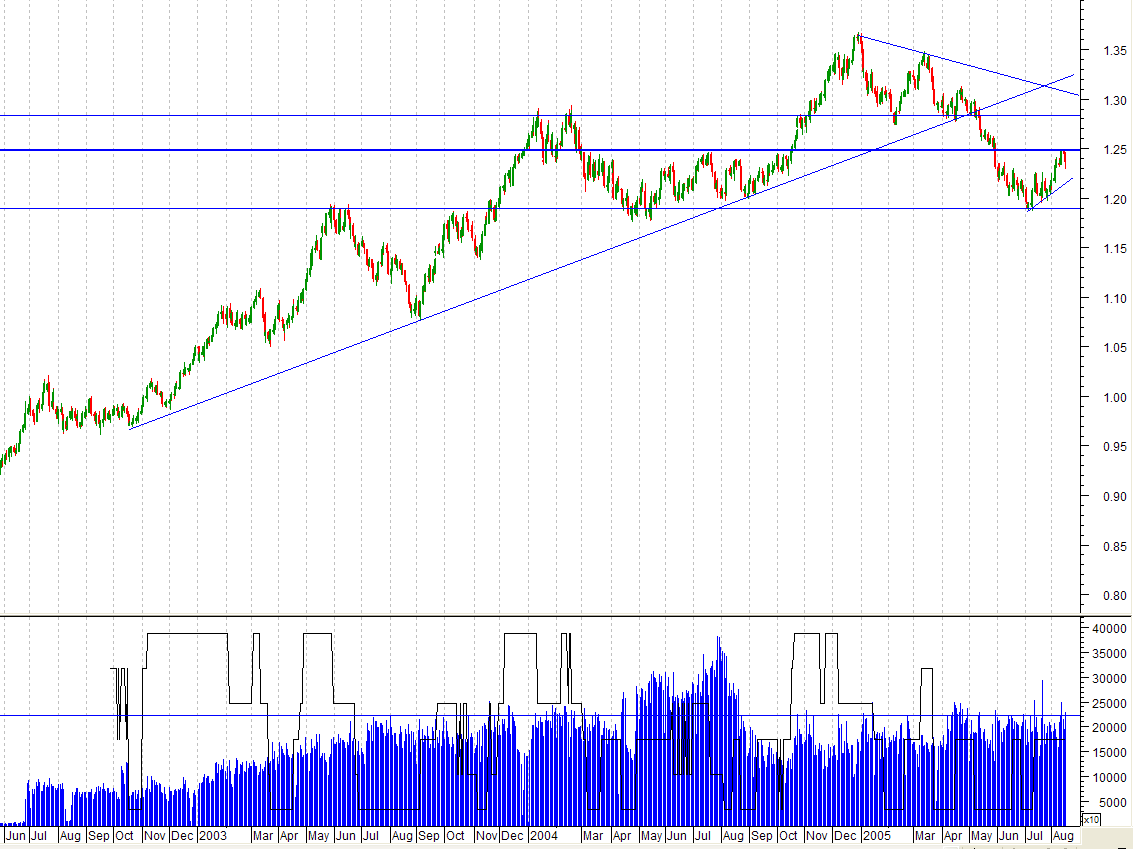1133x850 pixels.
Task: Click the thin black horizontal line near 1.29
Action: pyautogui.click(x=300, y=116)
